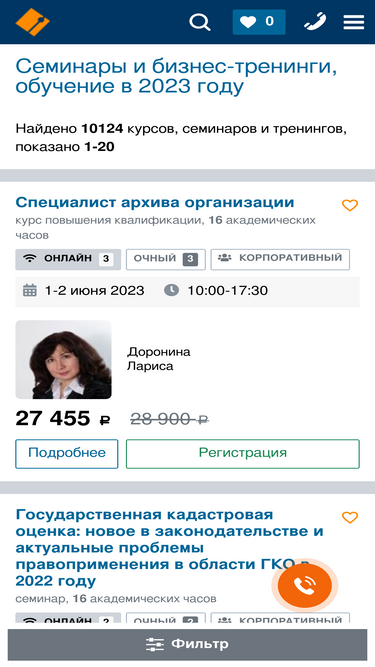Viewport: 375px width, 667px height.
Task: Click Доронина Лариса photo thumbnail
Action: (x=63, y=359)
